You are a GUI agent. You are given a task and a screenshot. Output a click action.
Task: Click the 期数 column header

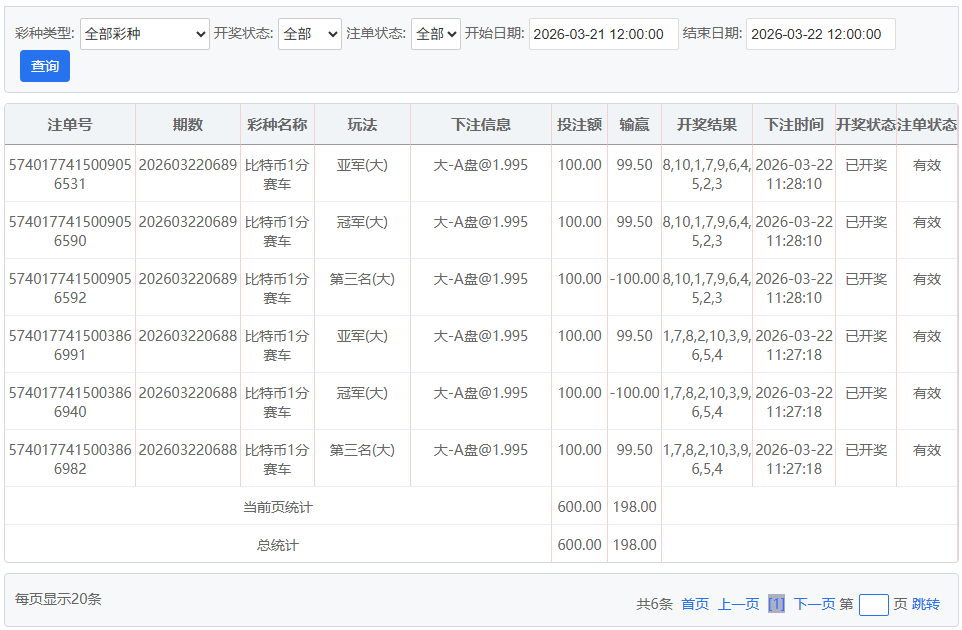[188, 125]
